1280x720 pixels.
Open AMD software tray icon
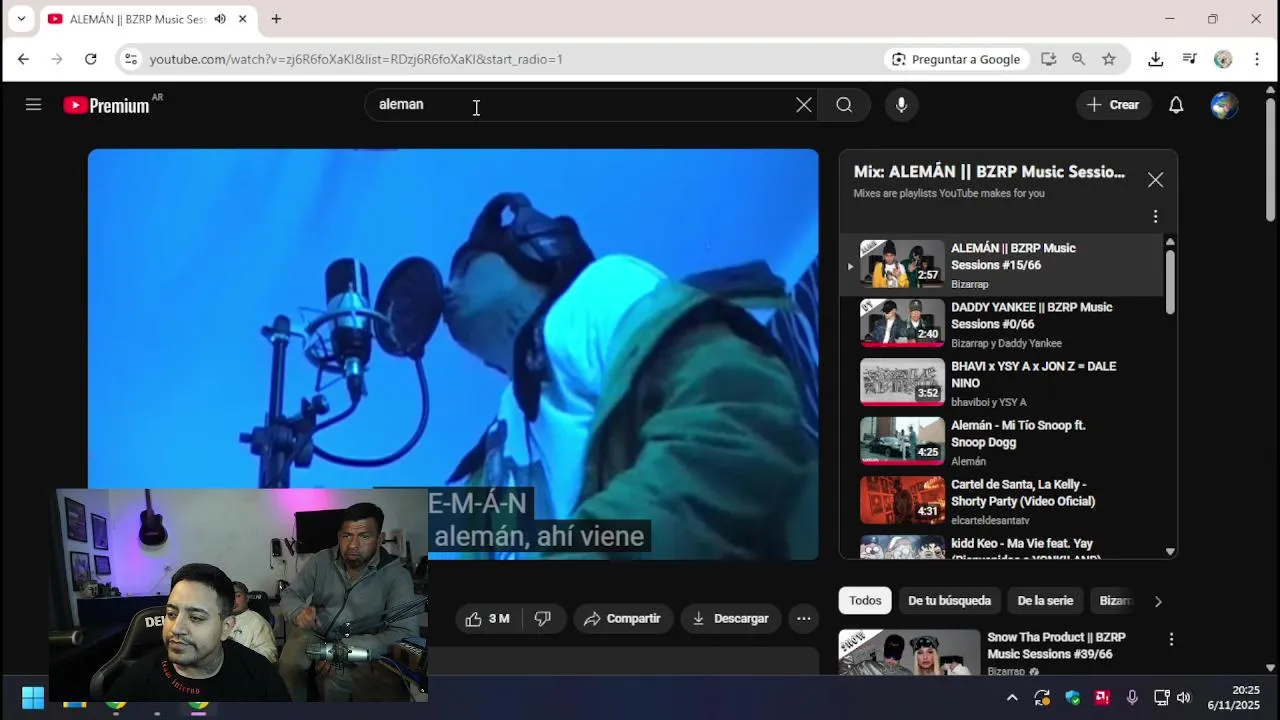(1102, 698)
